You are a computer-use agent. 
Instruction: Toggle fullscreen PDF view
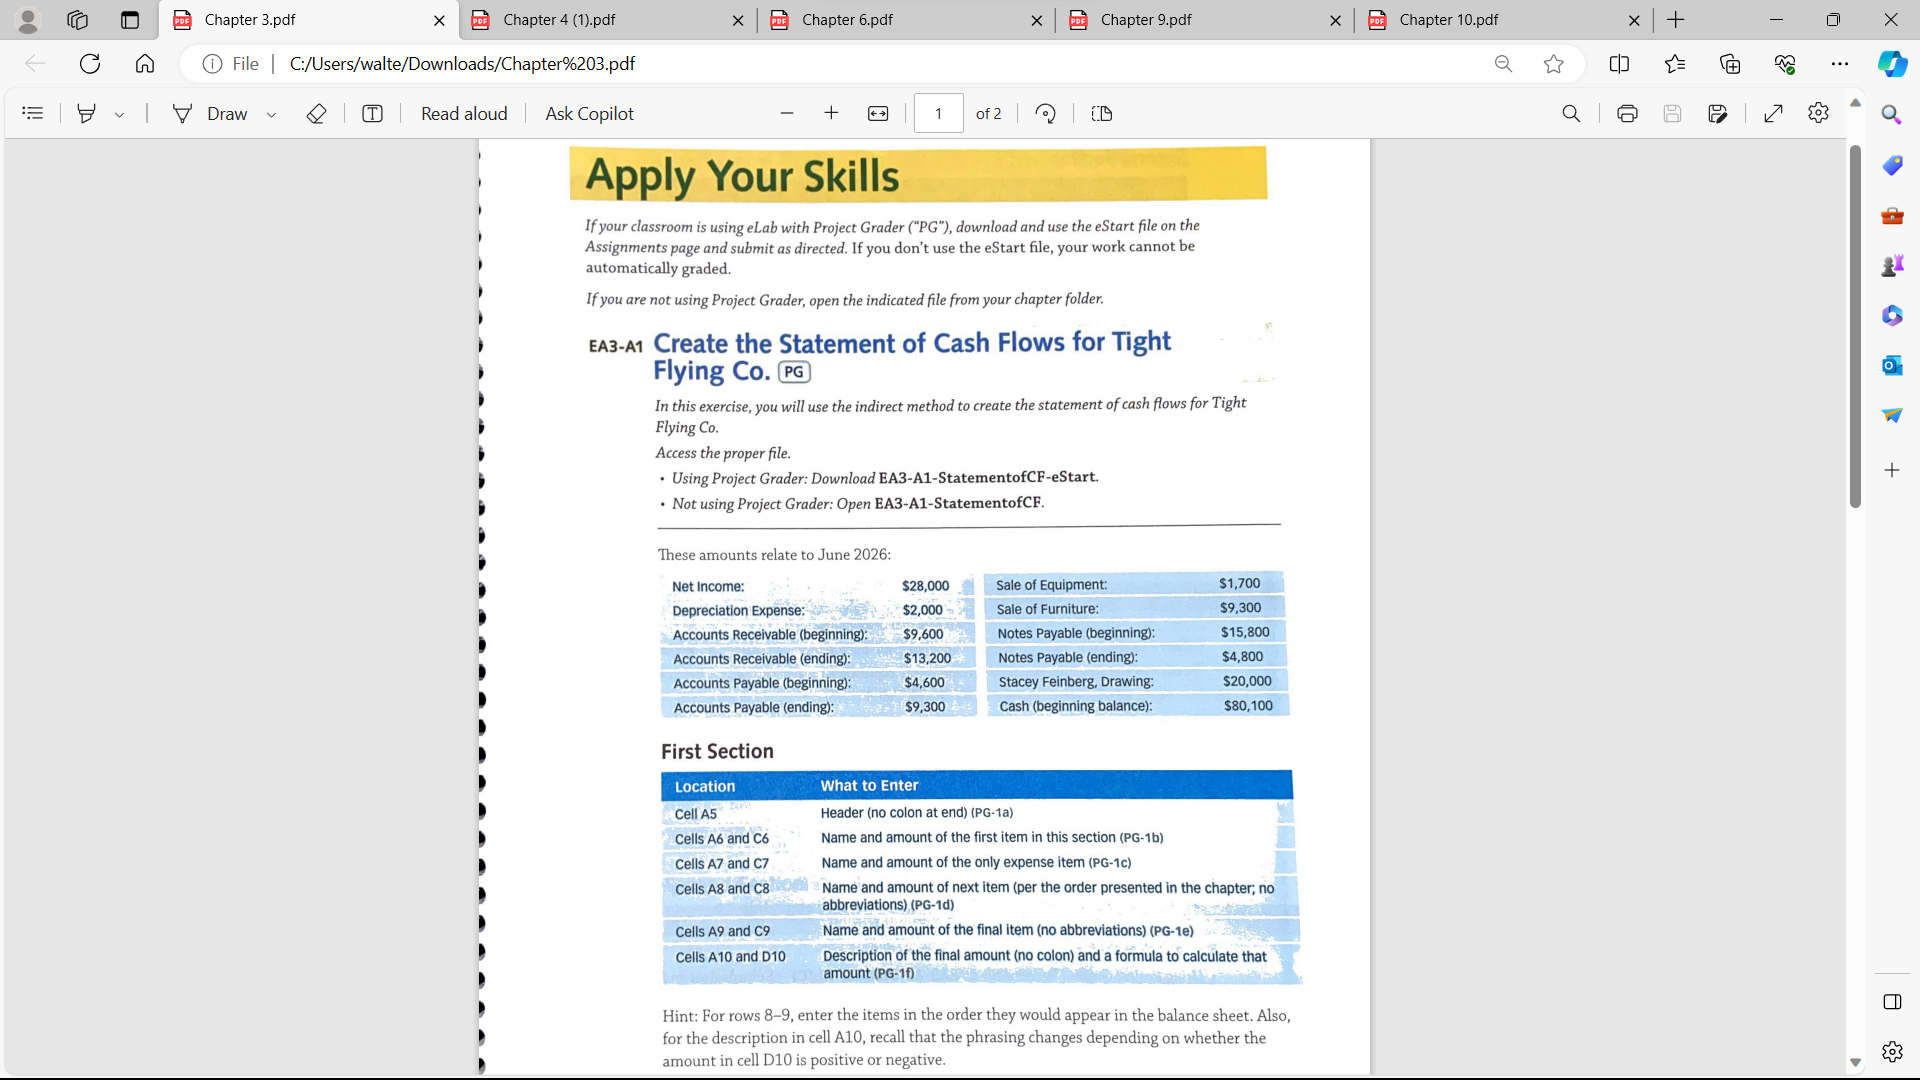1774,113
